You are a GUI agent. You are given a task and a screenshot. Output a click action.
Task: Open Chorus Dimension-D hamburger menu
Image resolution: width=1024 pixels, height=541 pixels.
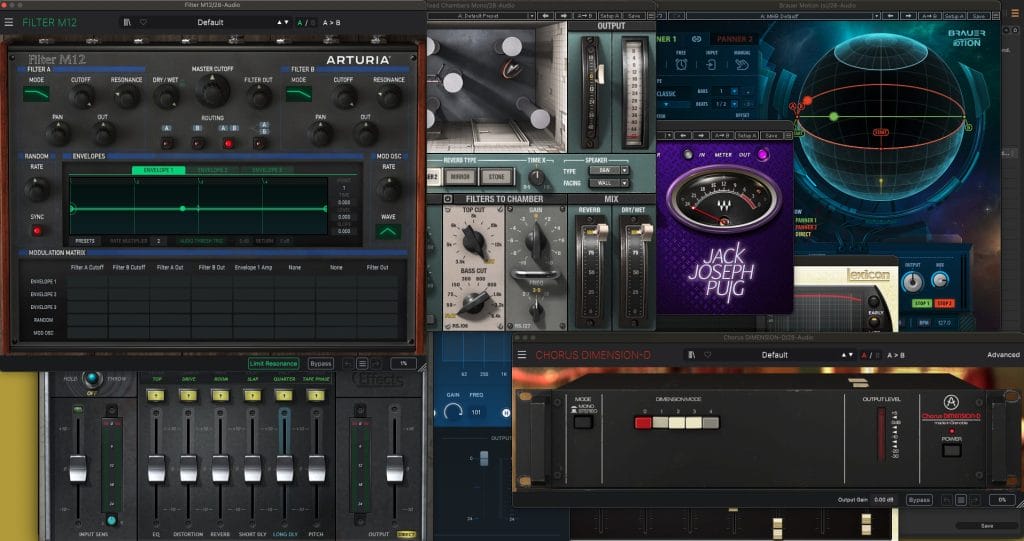click(x=522, y=355)
